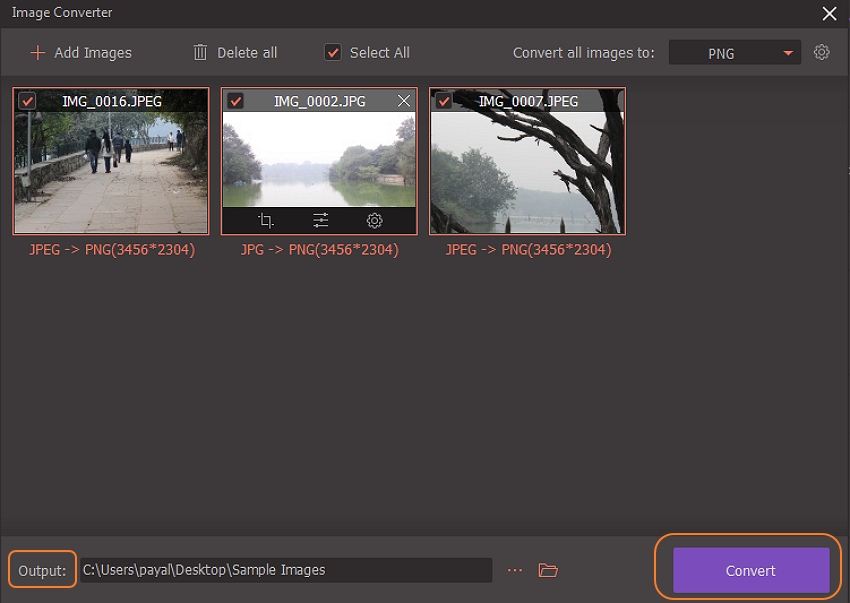850x603 pixels.
Task: Deselect the IMG_0007.JPEG checkbox
Action: (443, 101)
